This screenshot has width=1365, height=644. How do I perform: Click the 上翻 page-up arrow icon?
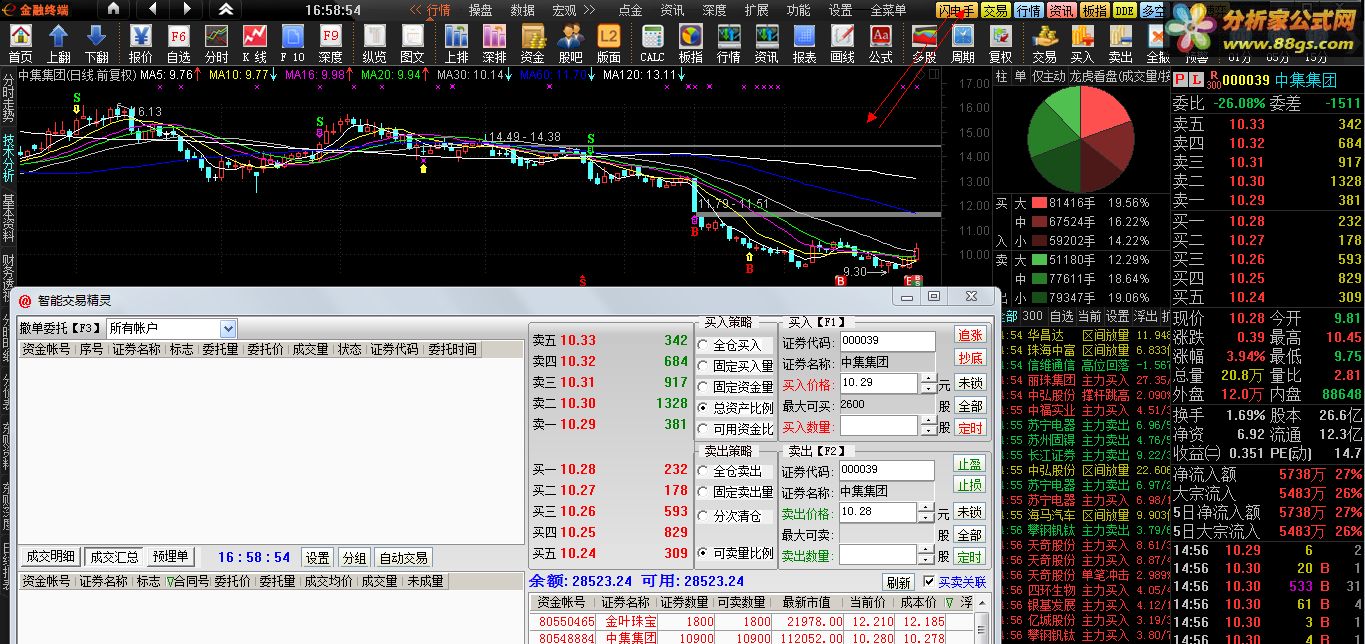click(58, 45)
